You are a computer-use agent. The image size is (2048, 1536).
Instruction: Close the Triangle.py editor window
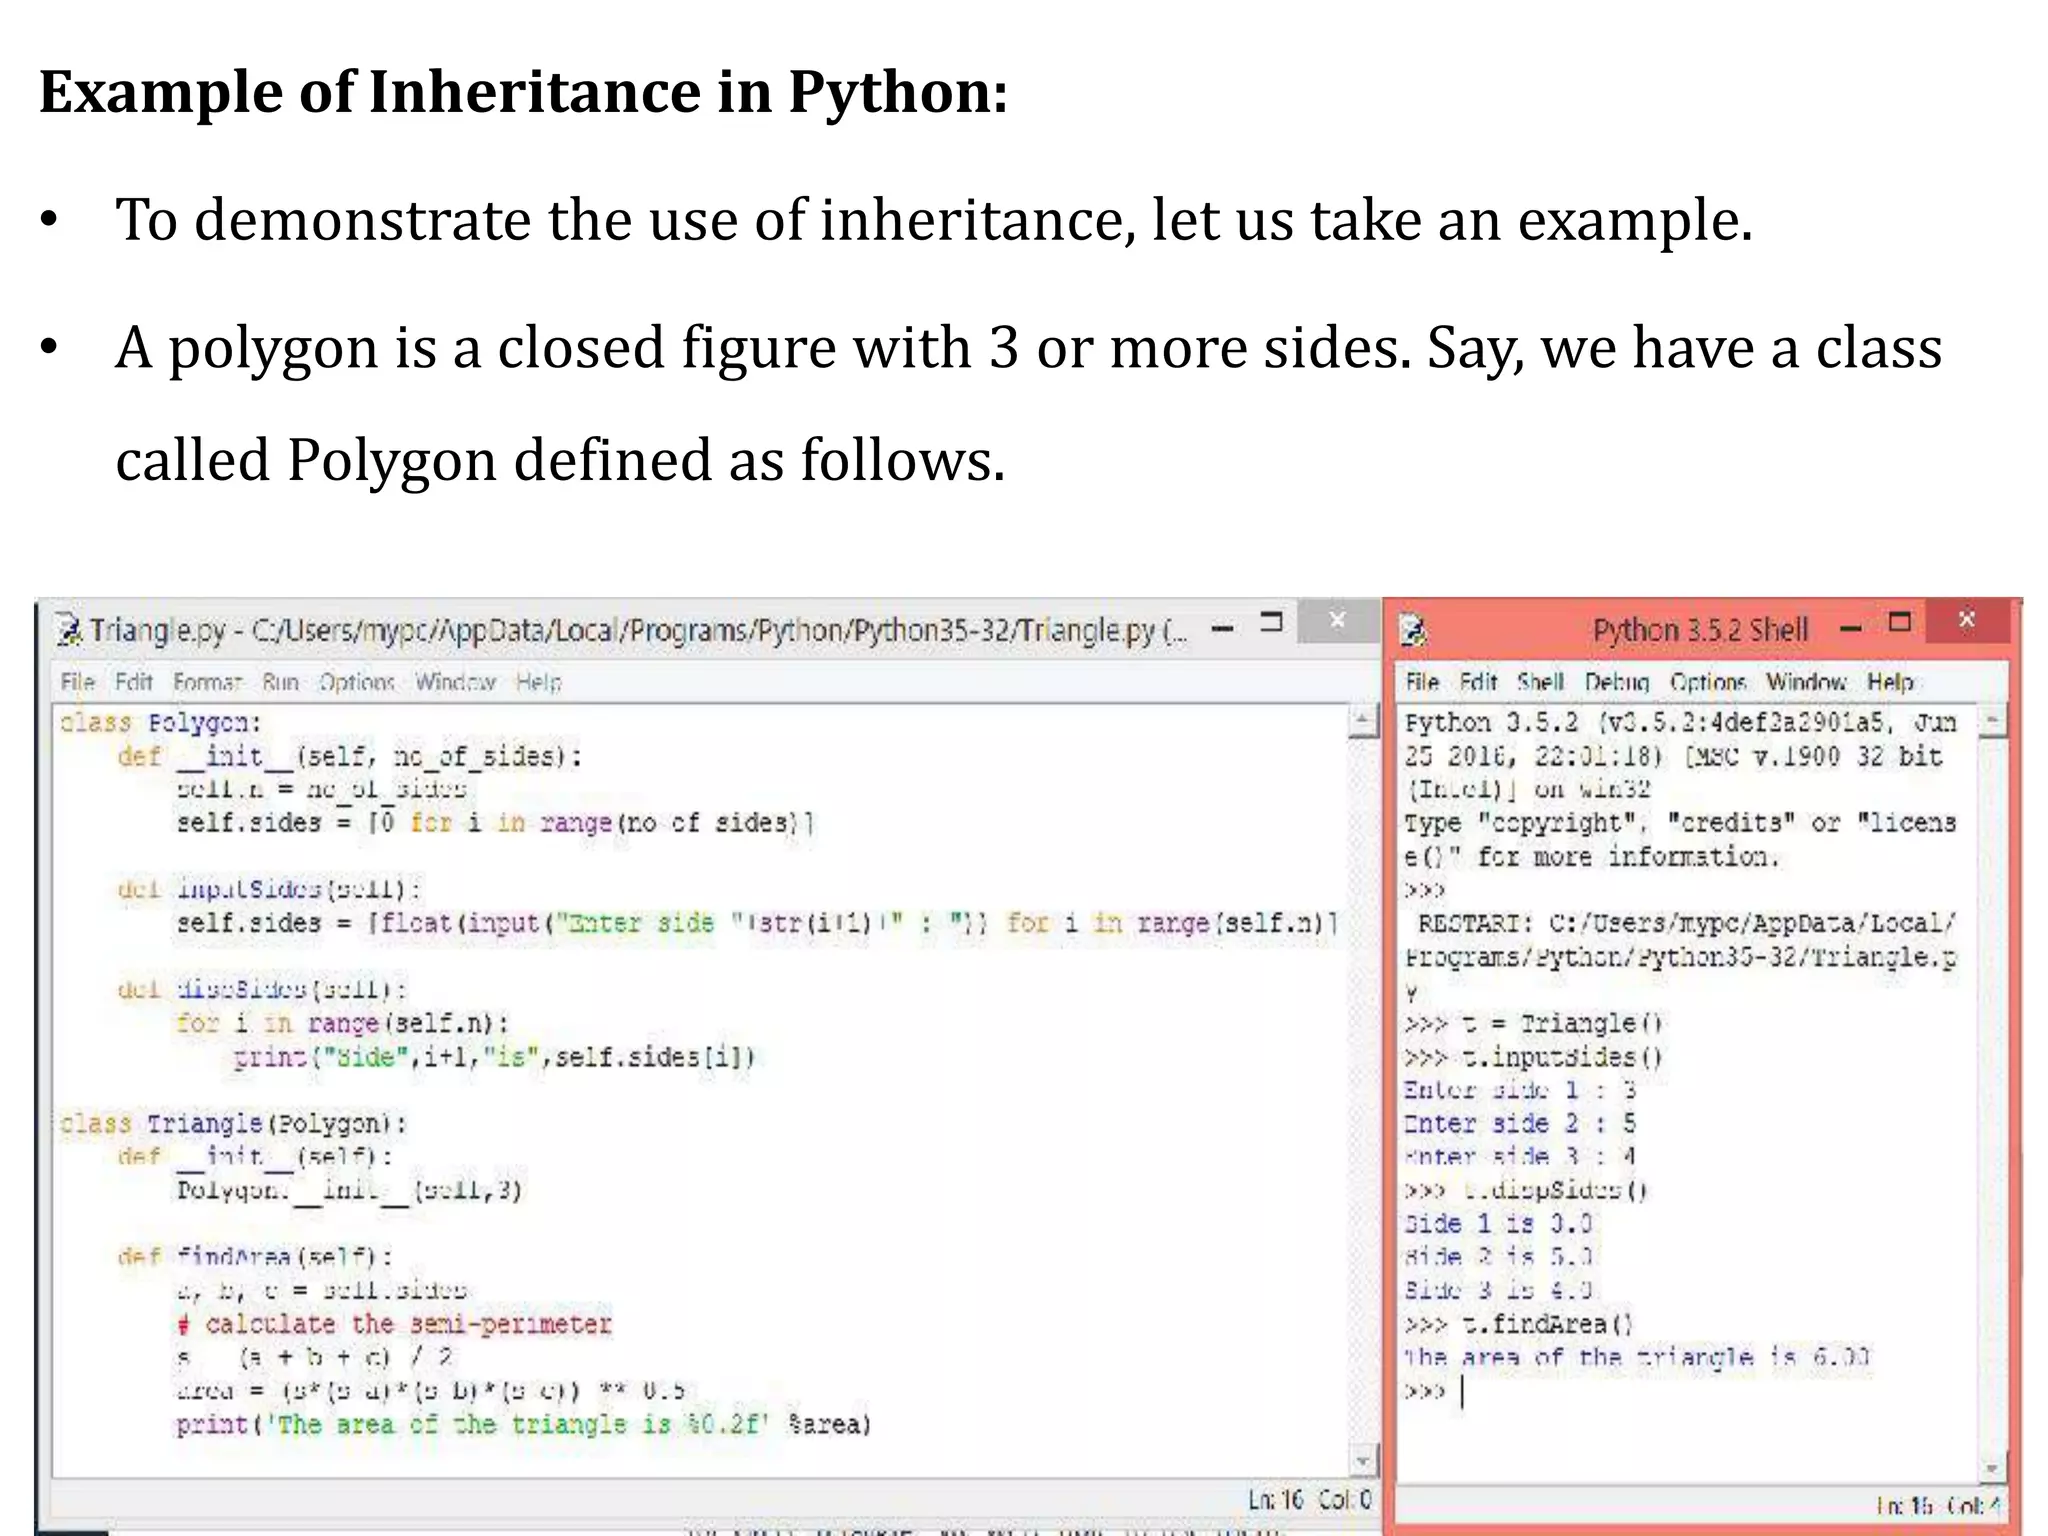click(1337, 621)
